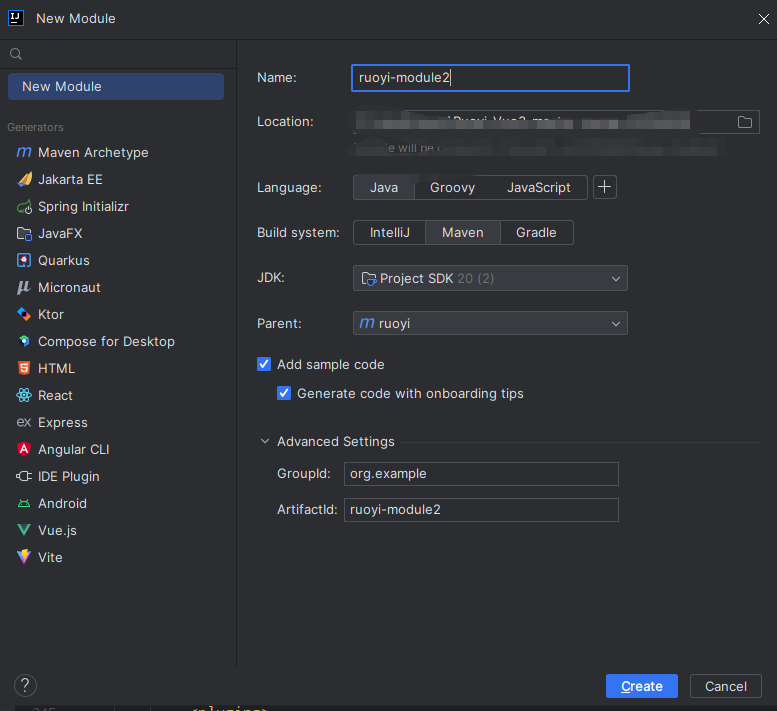Click the Vue.js green V icon
The image size is (777, 711).
[24, 530]
